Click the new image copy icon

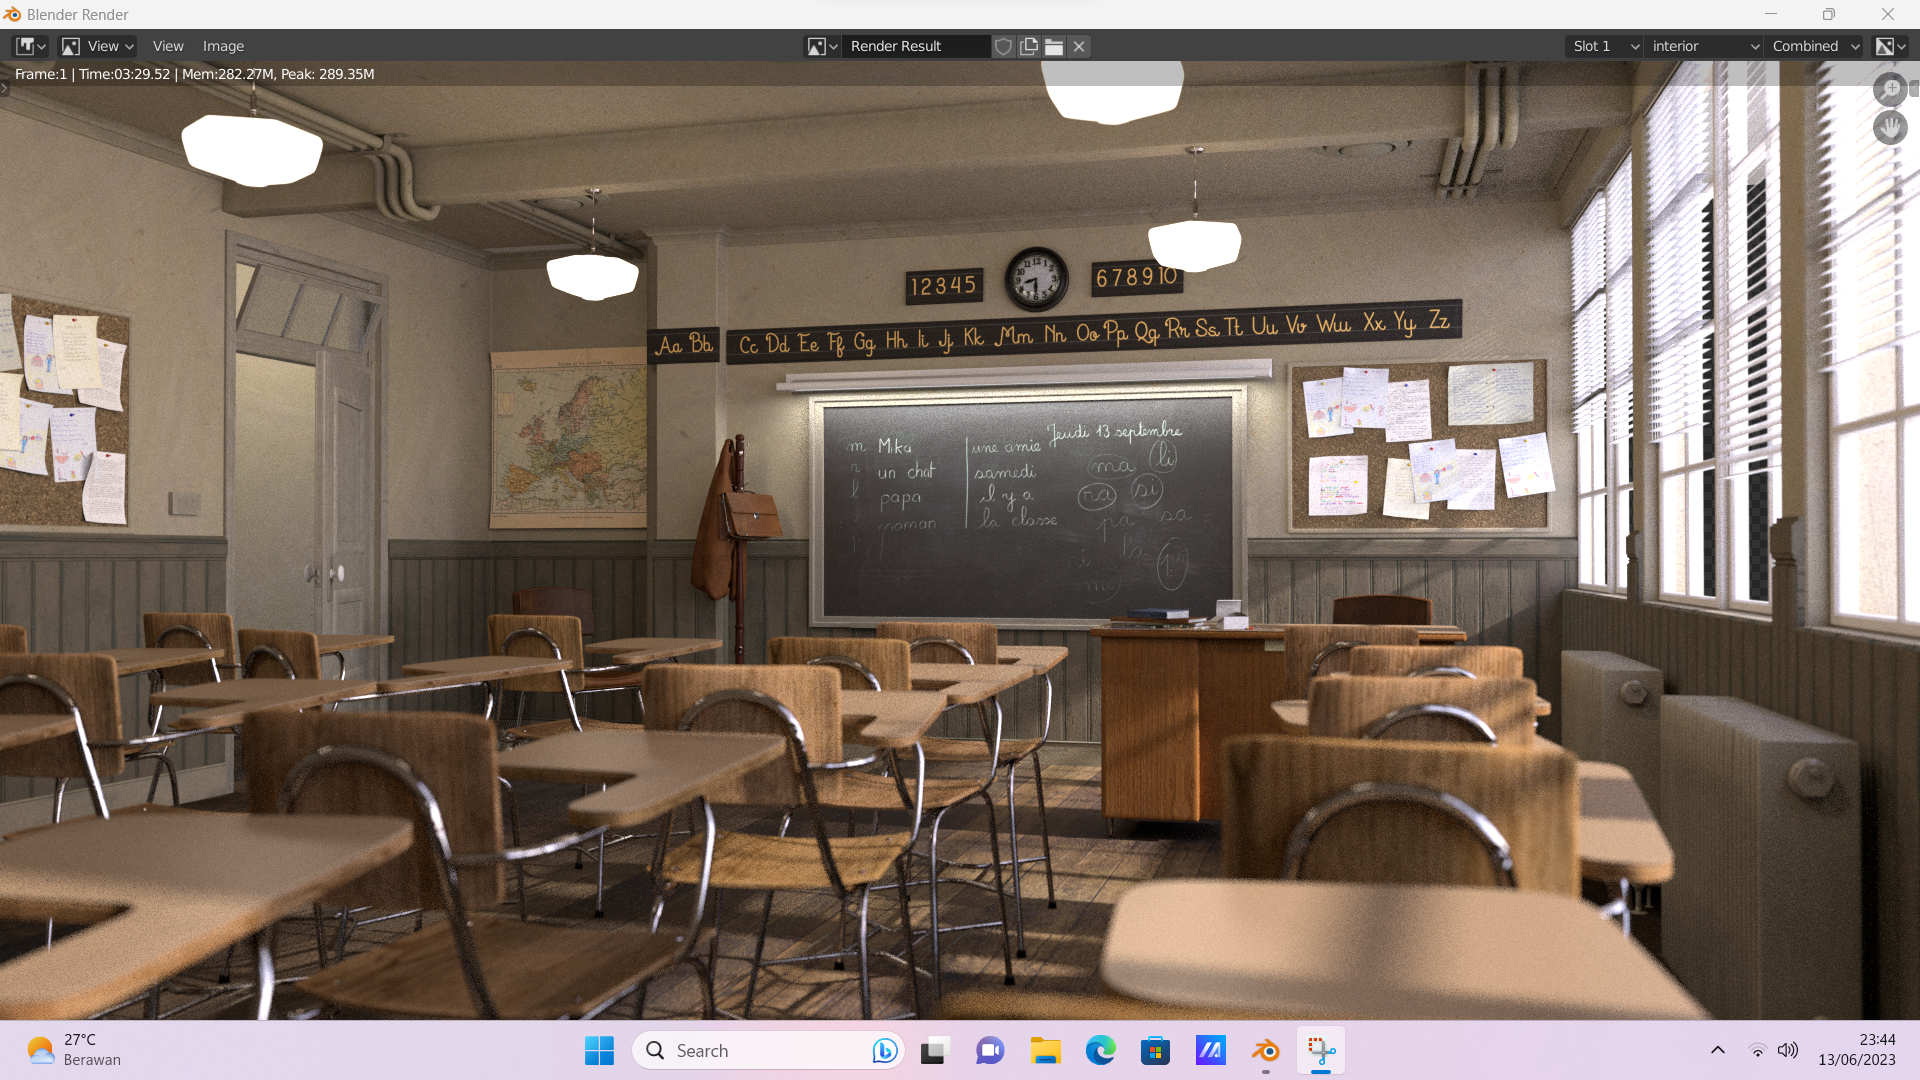(x=1029, y=46)
